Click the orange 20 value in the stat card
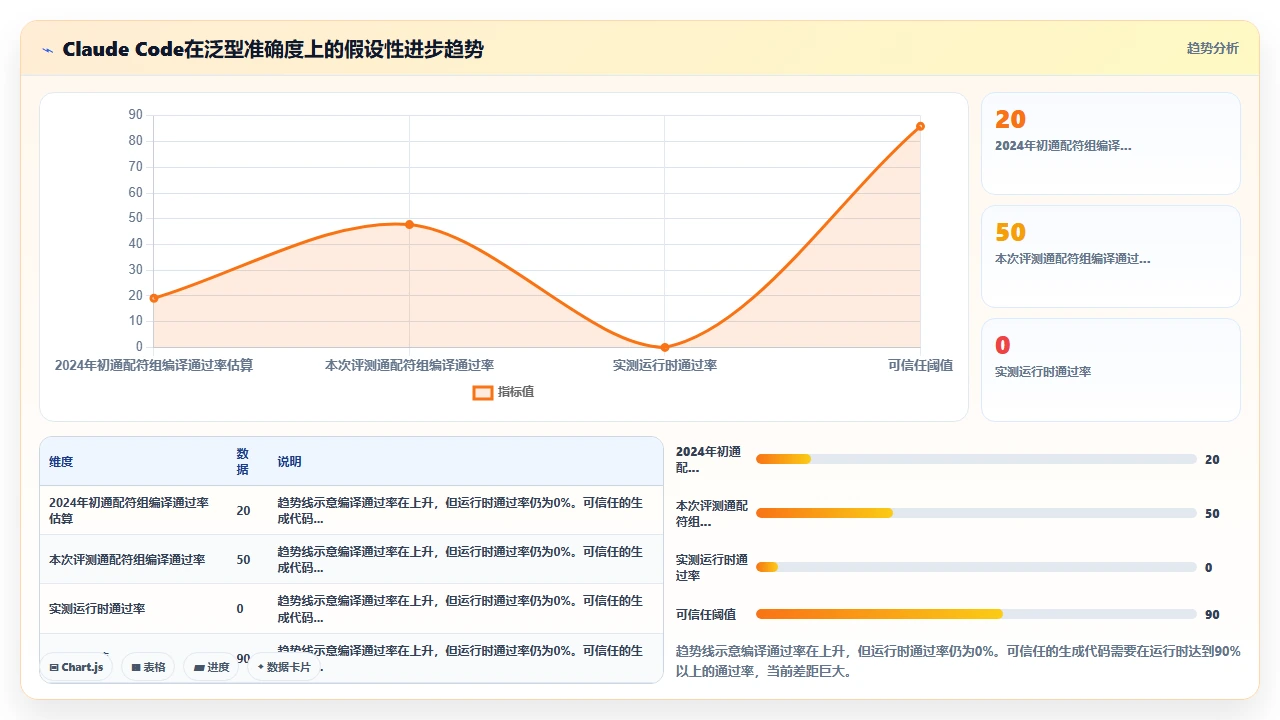Image resolution: width=1280 pixels, height=720 pixels. [x=1010, y=119]
